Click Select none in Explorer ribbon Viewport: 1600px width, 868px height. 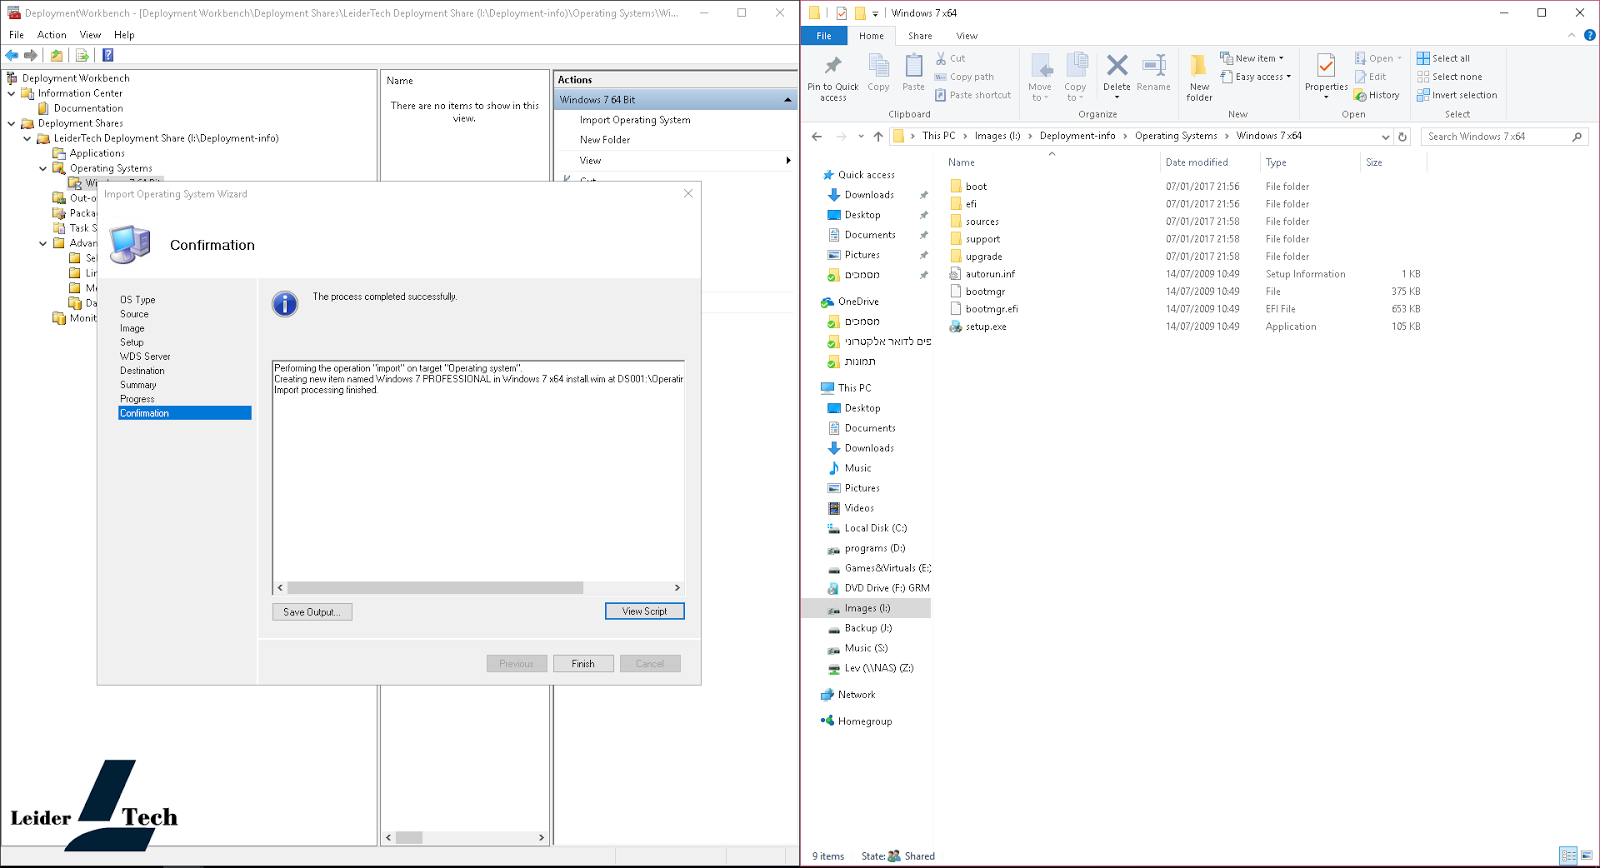[x=1449, y=77]
